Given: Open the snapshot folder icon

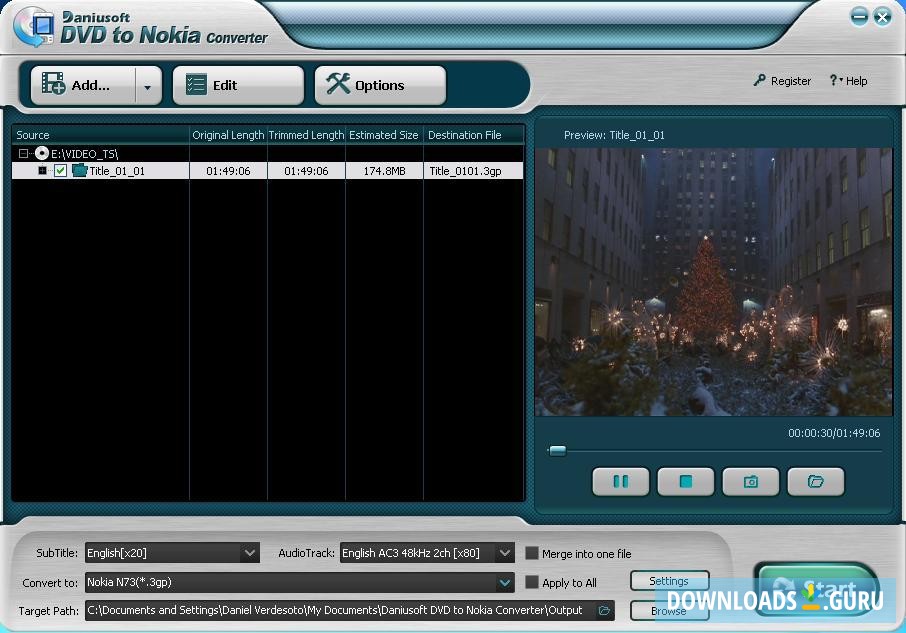Looking at the screenshot, I should pos(815,482).
